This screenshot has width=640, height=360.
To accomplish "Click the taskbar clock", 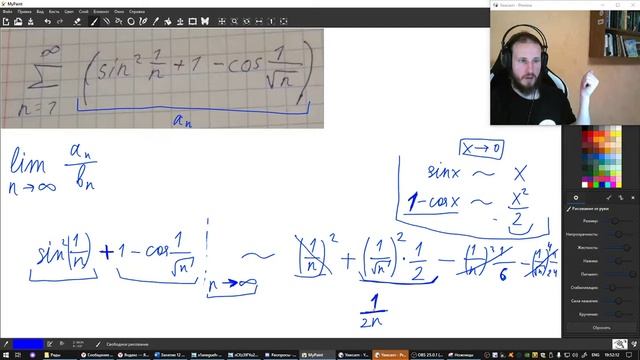I will point(612,355).
